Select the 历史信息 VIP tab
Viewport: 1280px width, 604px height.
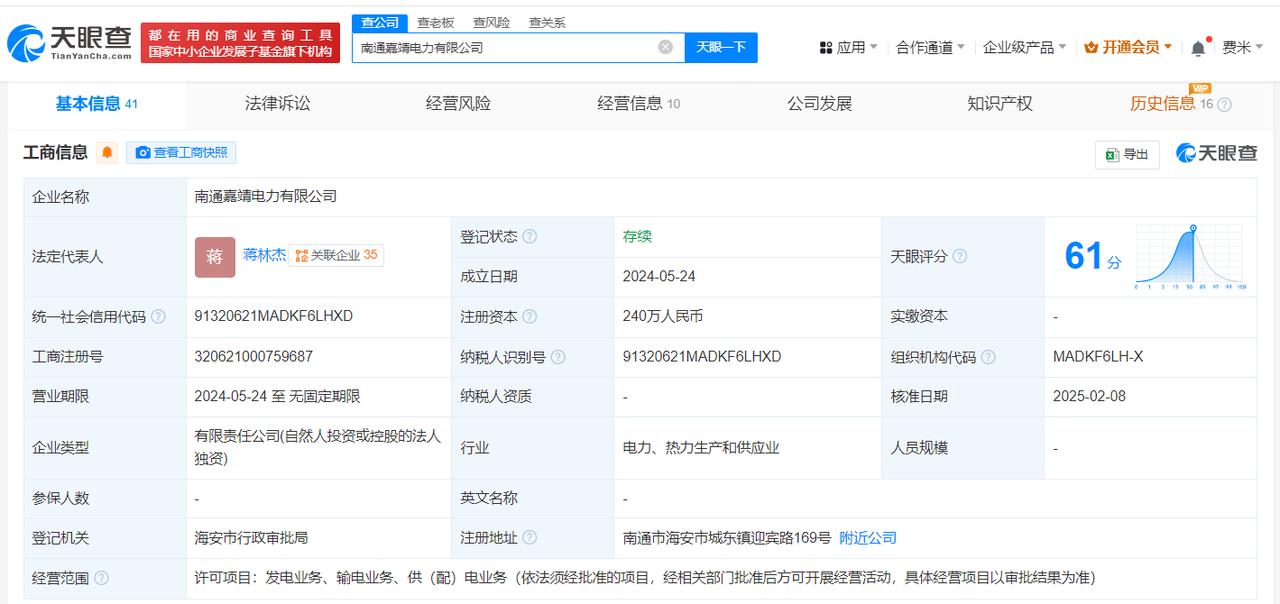(x=1171, y=104)
